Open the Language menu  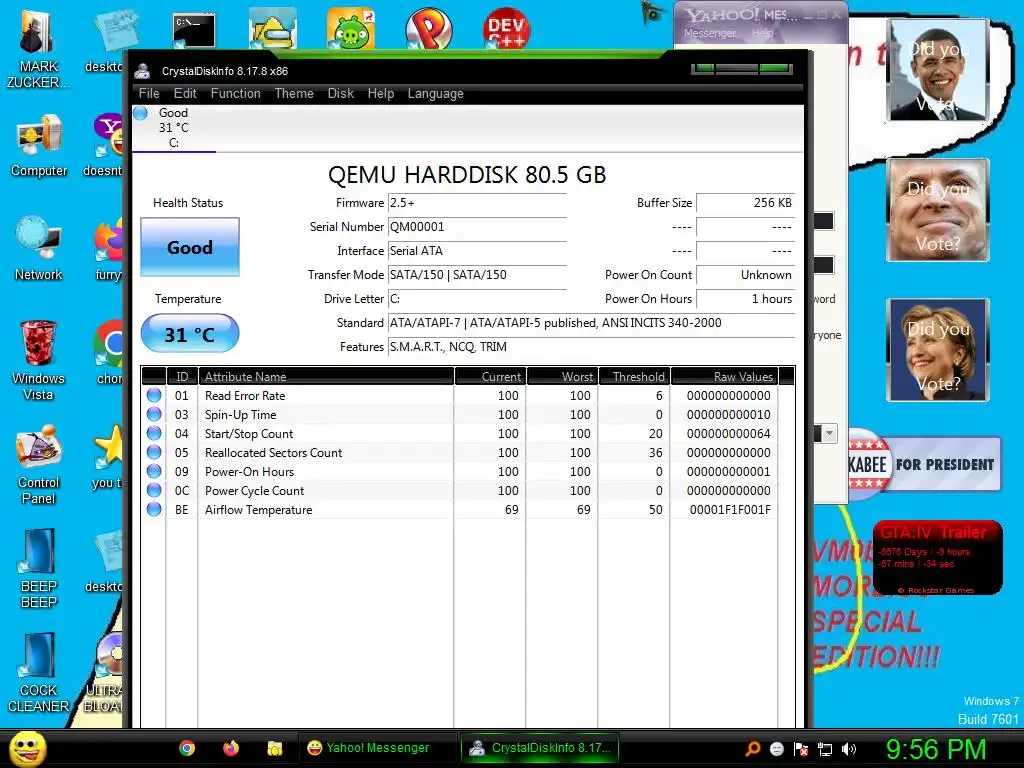click(436, 93)
